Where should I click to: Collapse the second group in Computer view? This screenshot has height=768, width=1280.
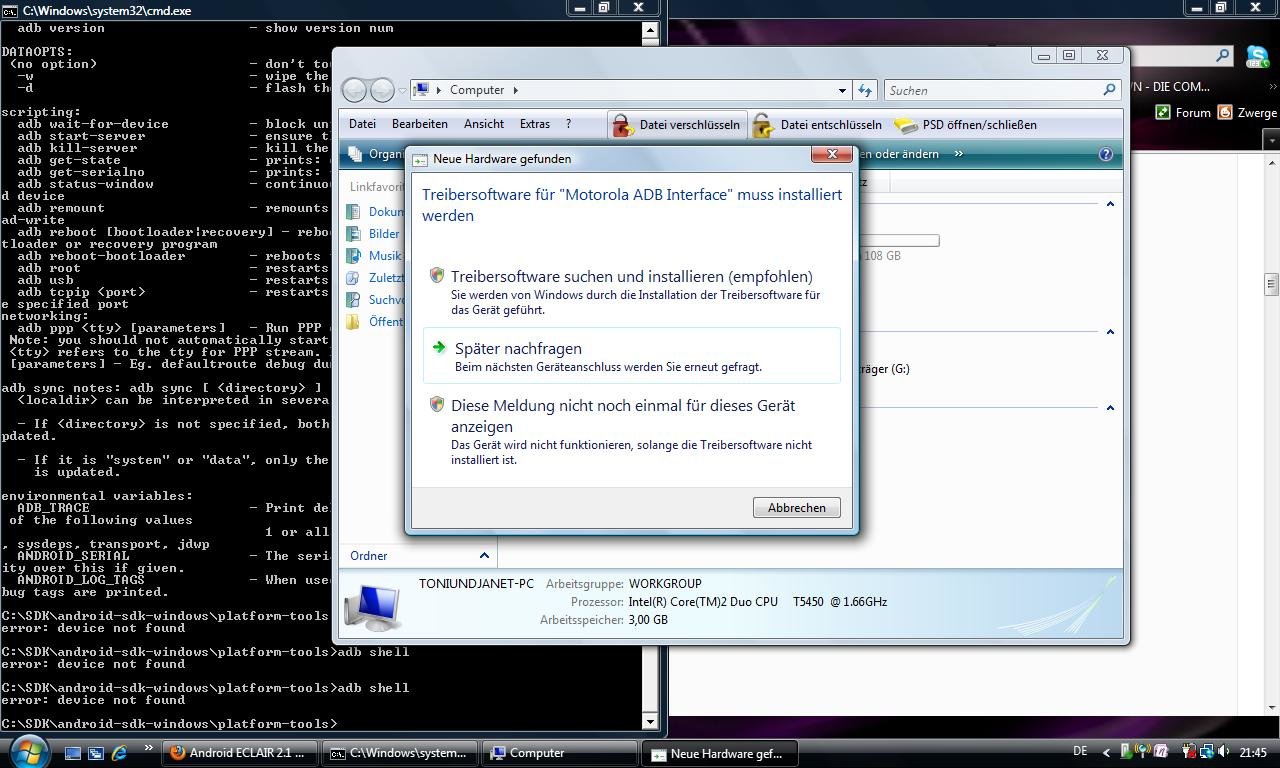tap(1109, 332)
